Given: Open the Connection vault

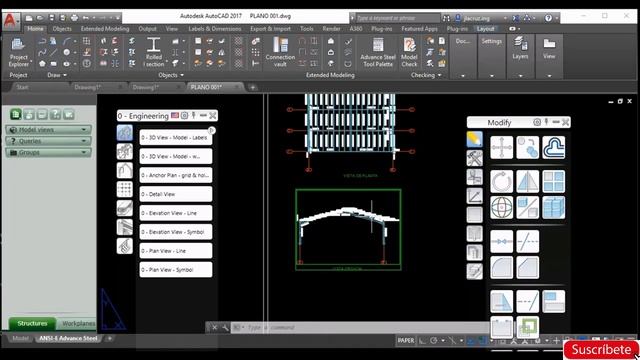Looking at the screenshot, I should click(x=280, y=52).
